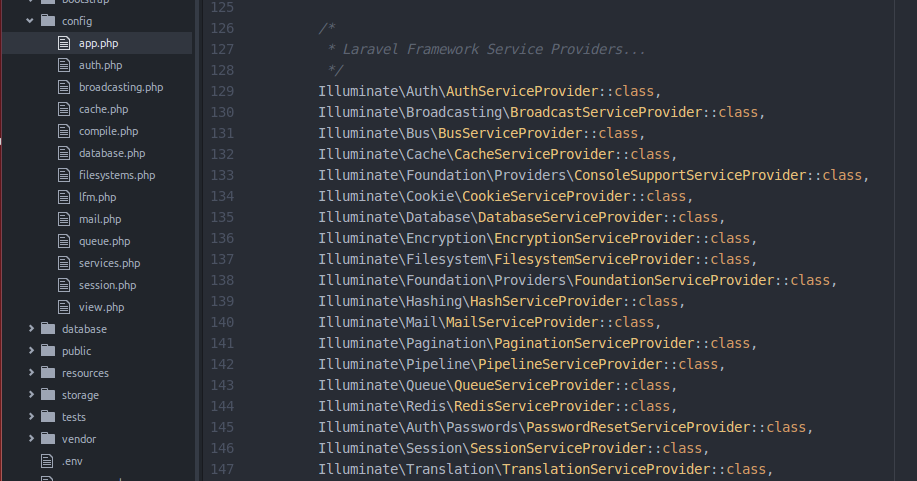Click RedisServiceProvider in the code

(534, 407)
